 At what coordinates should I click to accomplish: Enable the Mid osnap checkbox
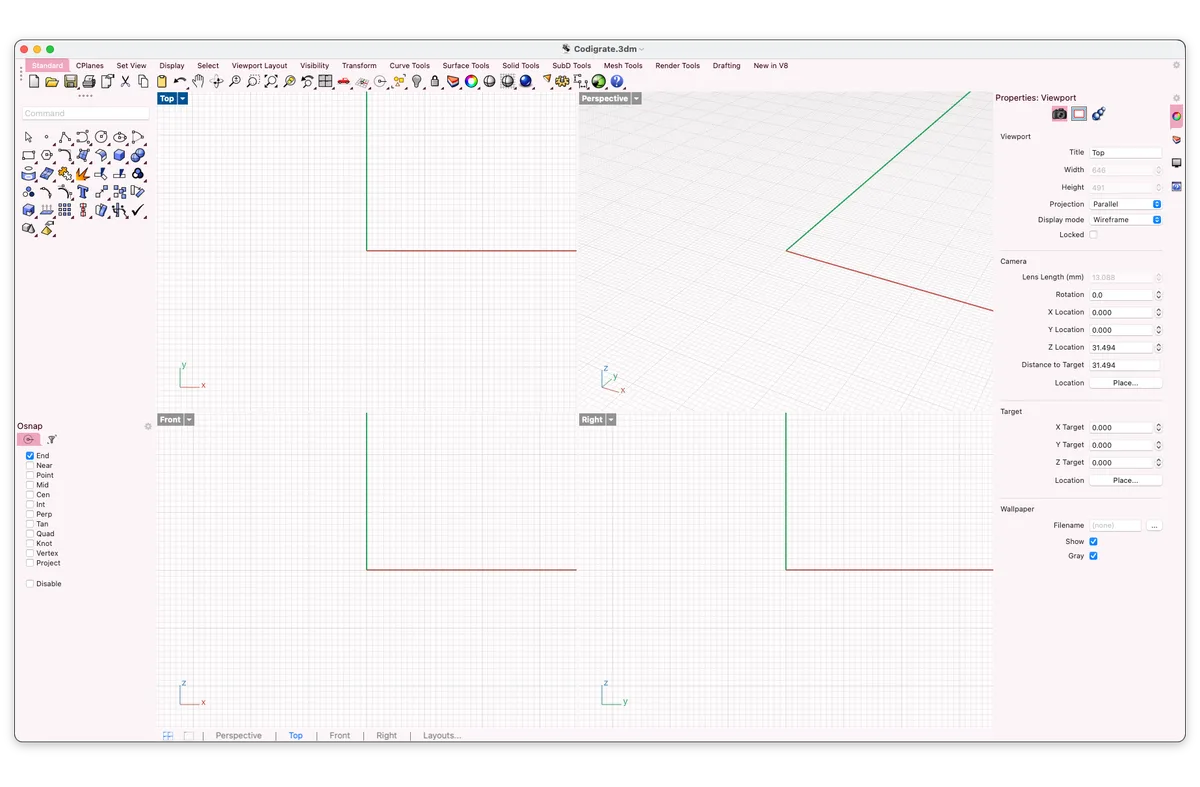pyautogui.click(x=30, y=485)
